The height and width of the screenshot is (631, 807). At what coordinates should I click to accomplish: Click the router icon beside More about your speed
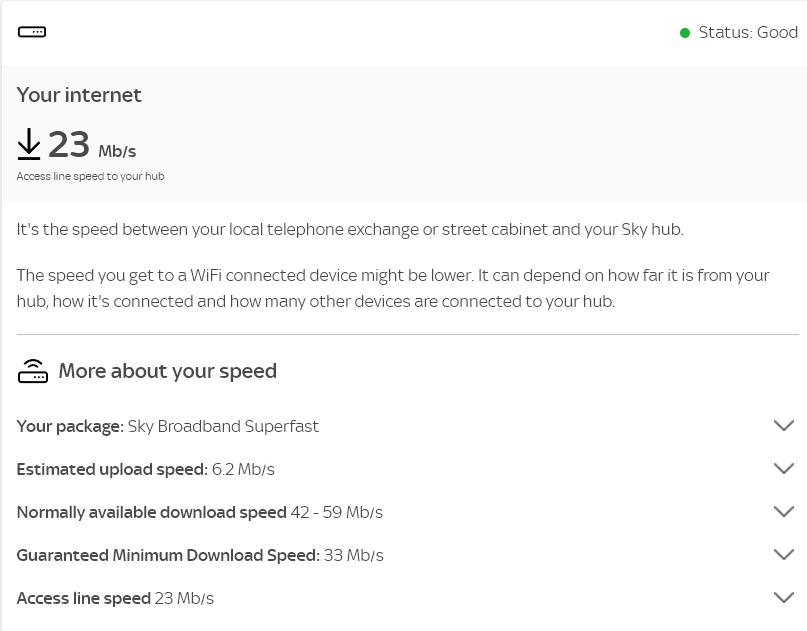33,370
